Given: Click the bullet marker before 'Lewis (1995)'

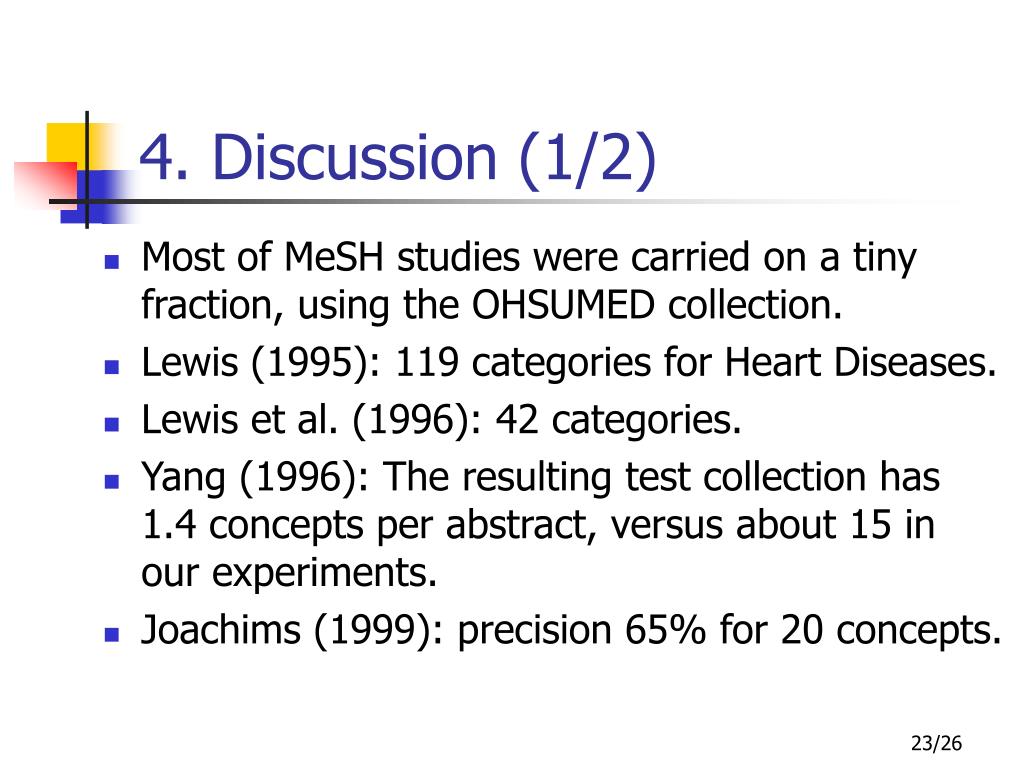Looking at the screenshot, I should pyautogui.click(x=112, y=367).
